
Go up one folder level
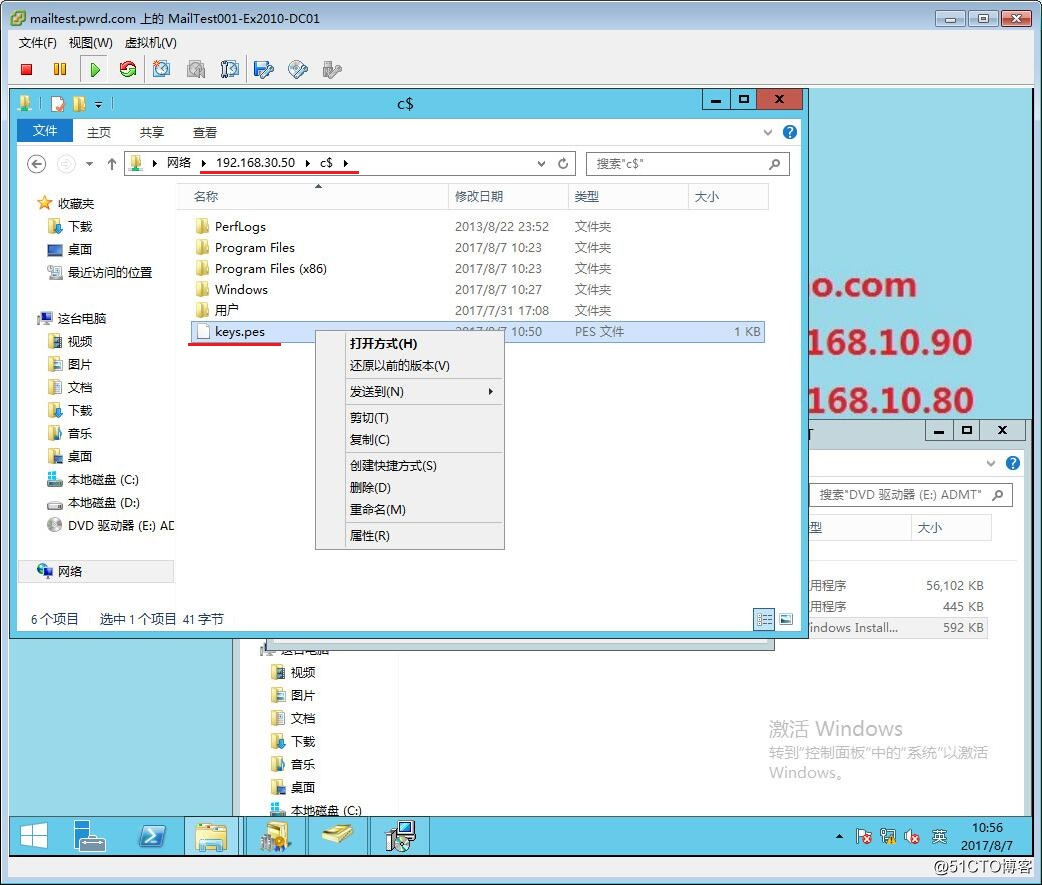(x=112, y=163)
